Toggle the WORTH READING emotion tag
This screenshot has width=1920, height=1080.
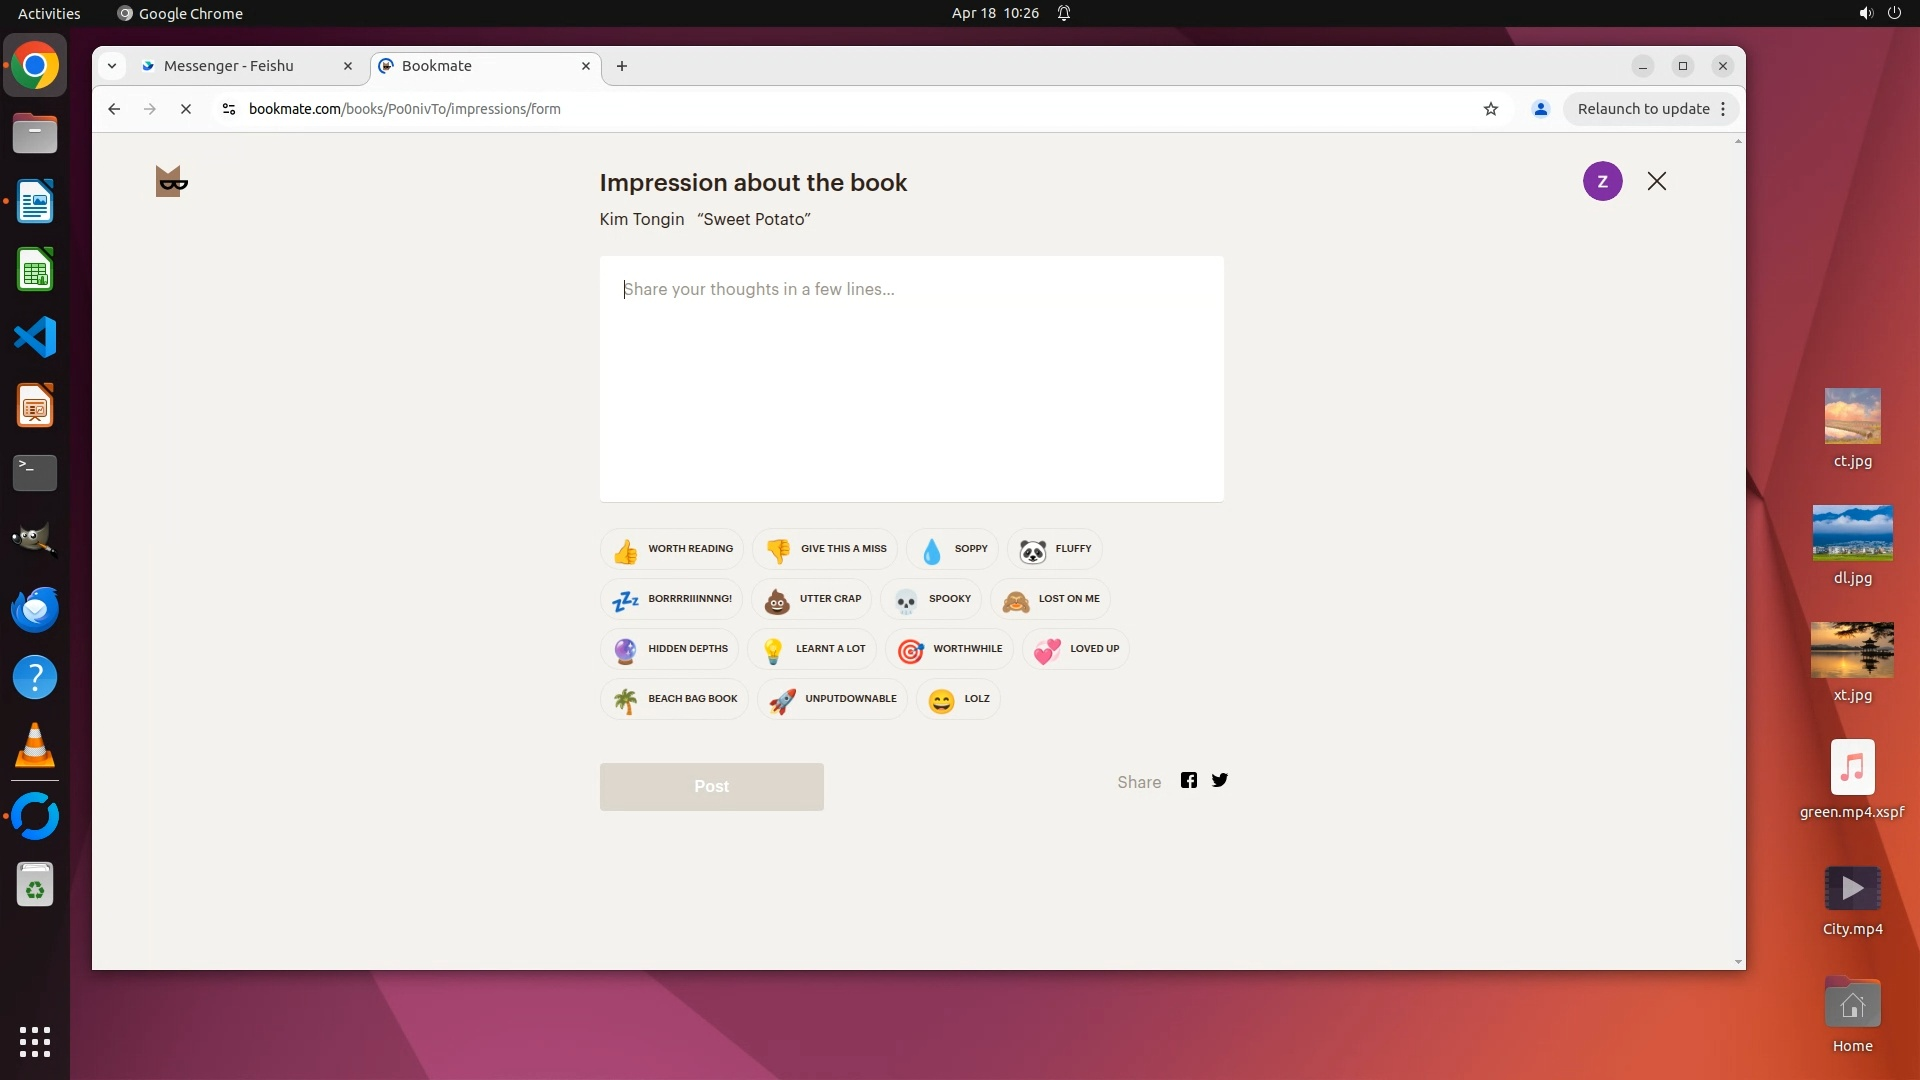tap(672, 549)
